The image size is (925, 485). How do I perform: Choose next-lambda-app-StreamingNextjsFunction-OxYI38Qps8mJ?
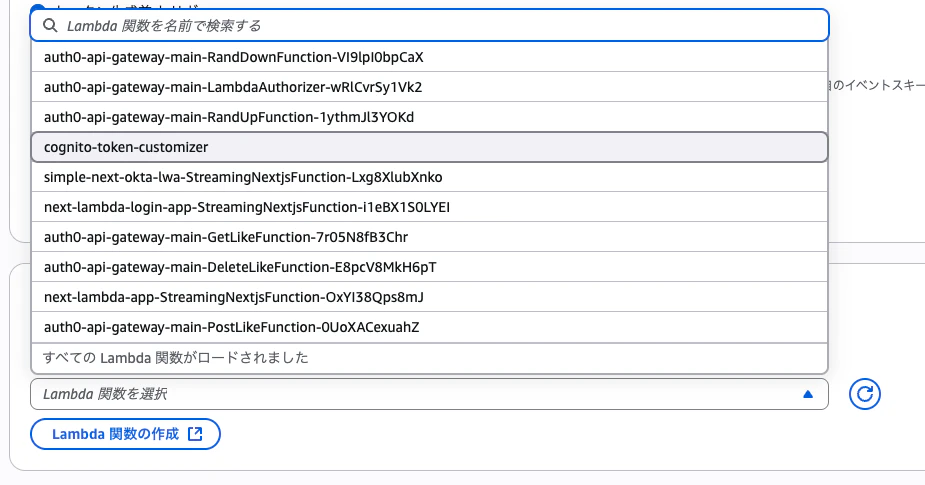tap(429, 297)
